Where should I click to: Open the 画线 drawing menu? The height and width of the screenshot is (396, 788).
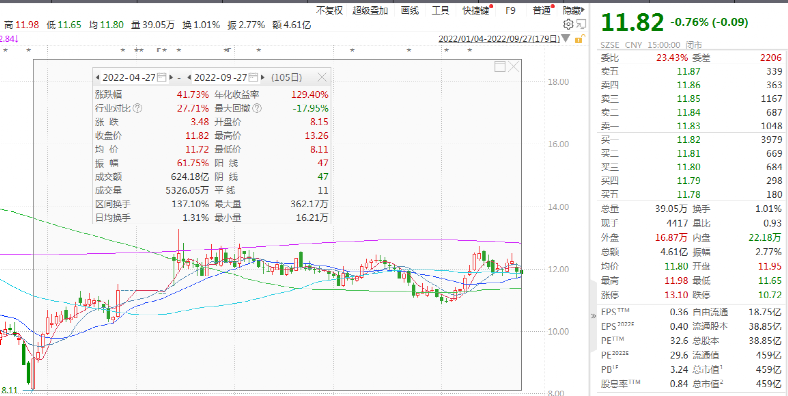coord(410,10)
